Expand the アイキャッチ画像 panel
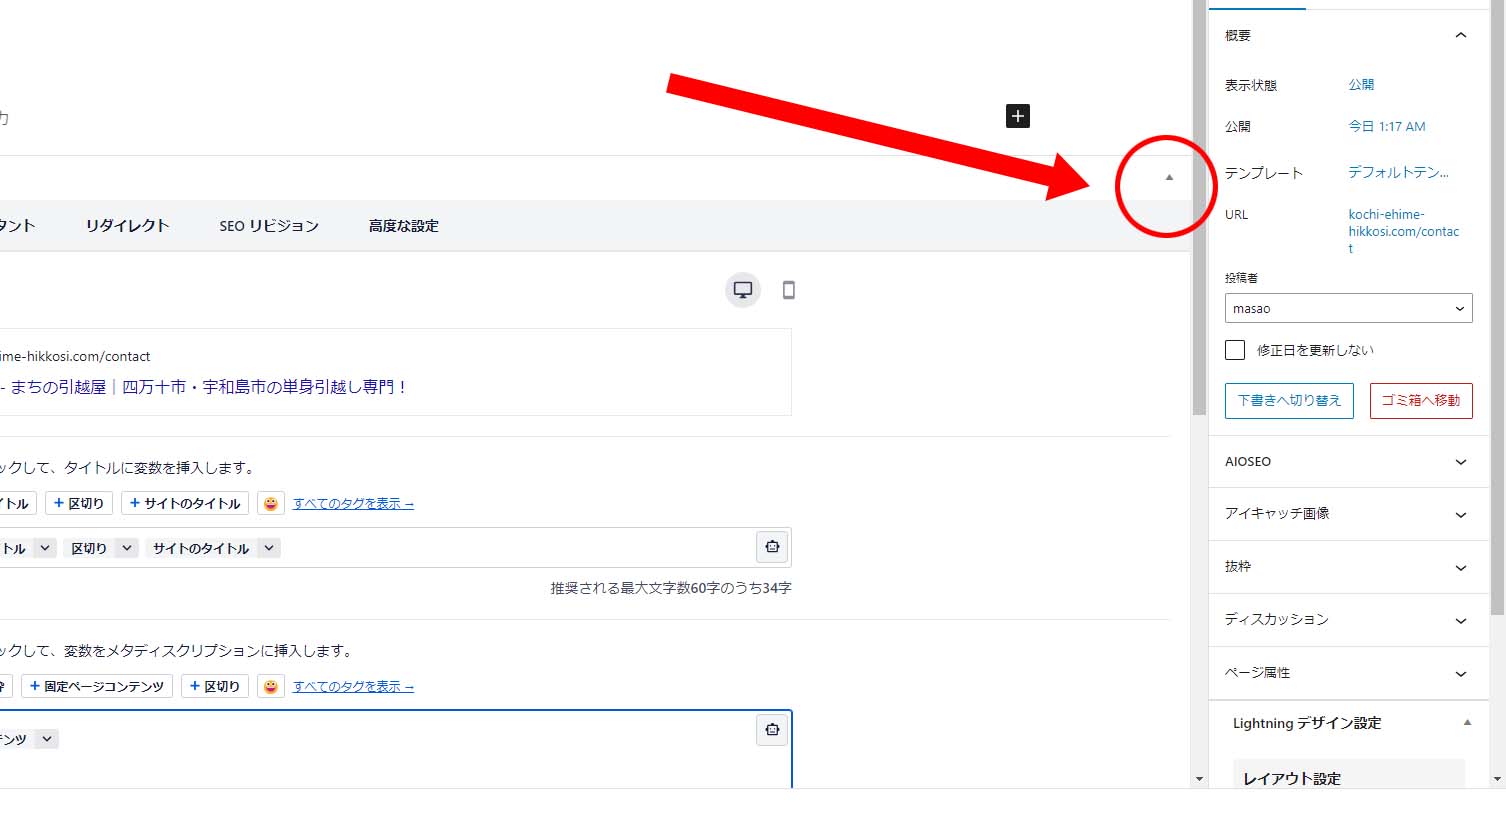The height and width of the screenshot is (813, 1506). point(1348,514)
